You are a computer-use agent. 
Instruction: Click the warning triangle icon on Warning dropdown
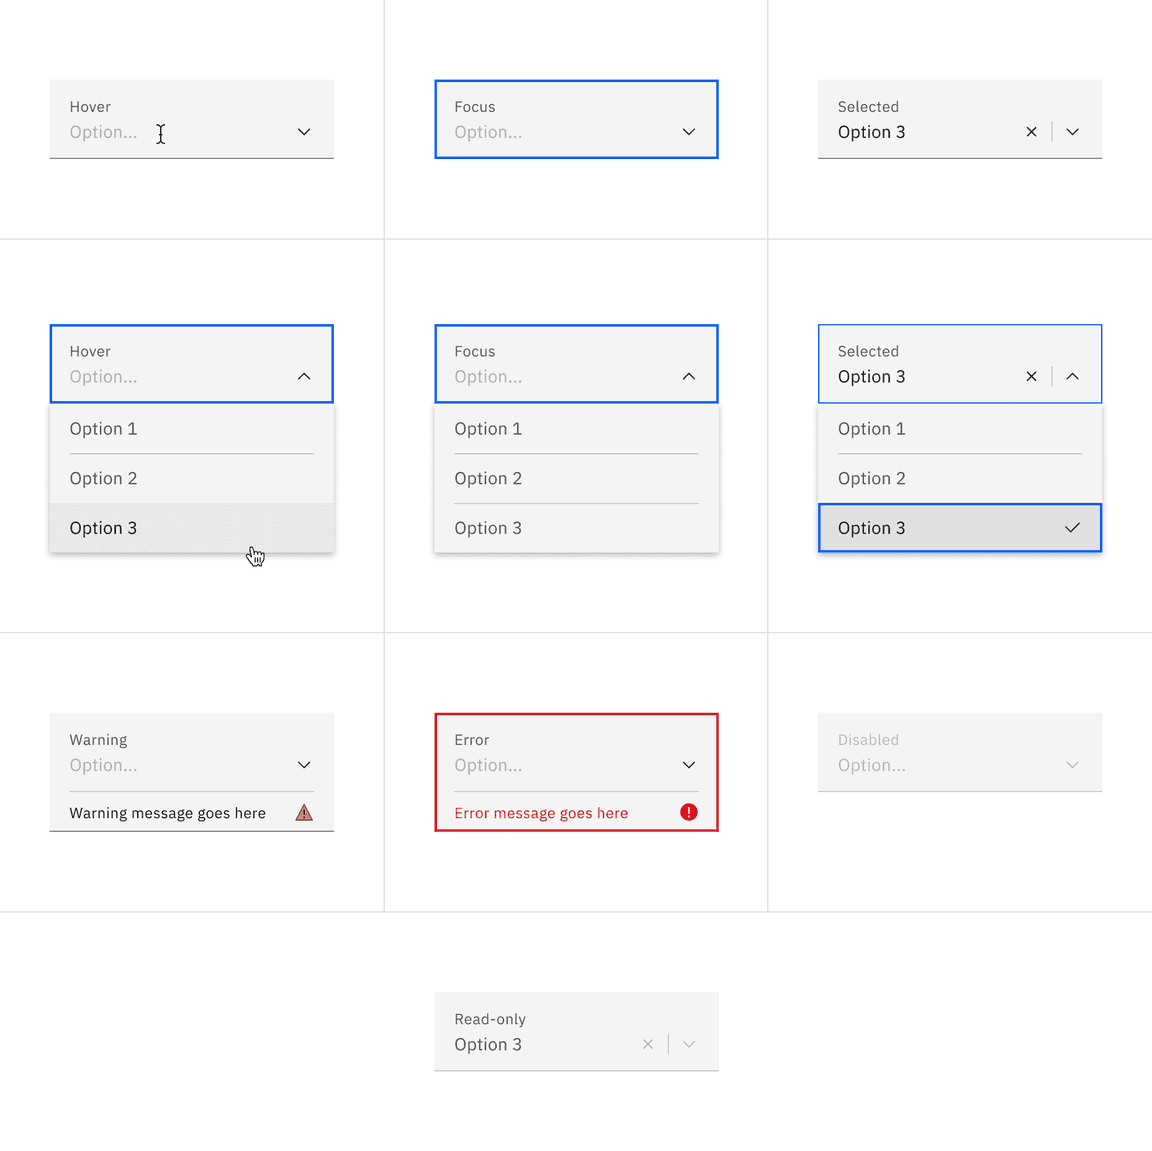(x=303, y=813)
